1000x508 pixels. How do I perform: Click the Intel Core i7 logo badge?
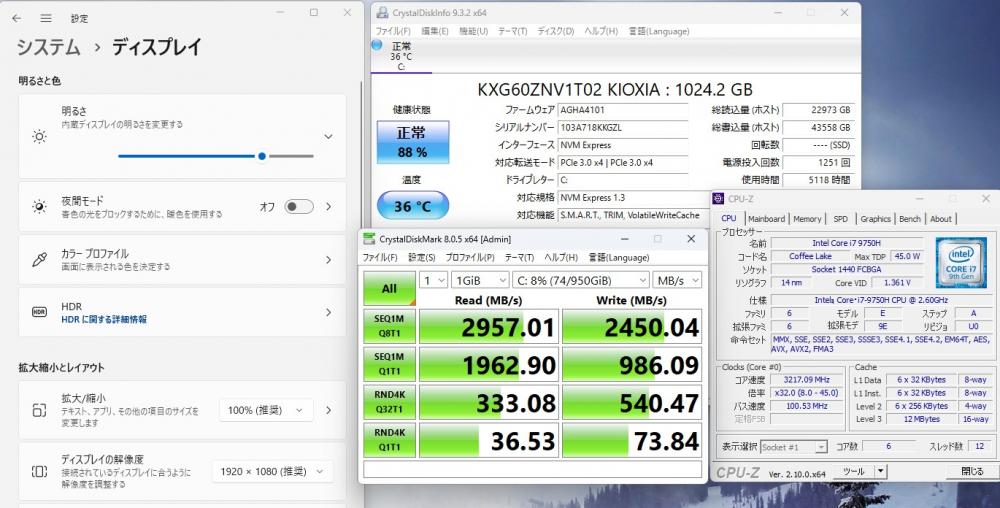[961, 263]
